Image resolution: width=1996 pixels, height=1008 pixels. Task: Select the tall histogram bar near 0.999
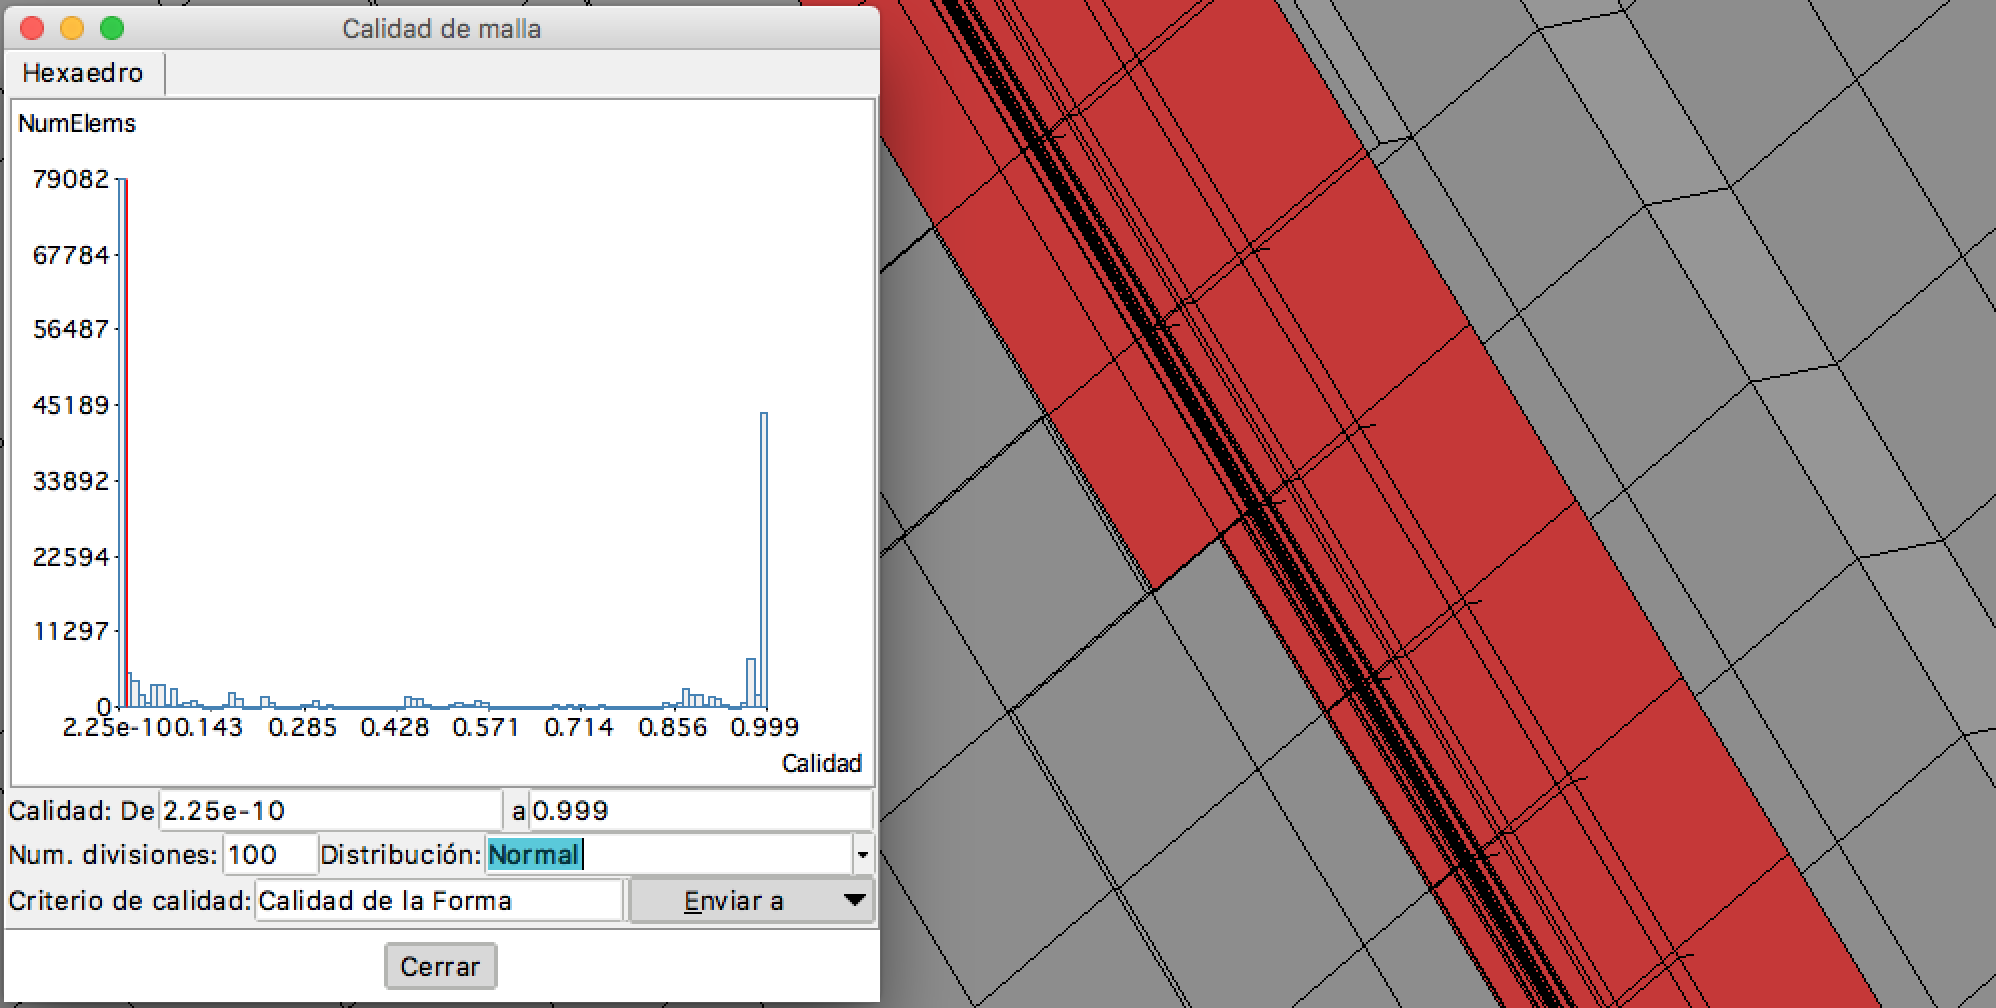click(x=764, y=560)
